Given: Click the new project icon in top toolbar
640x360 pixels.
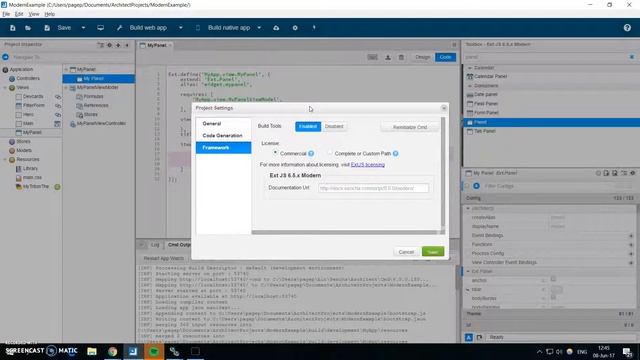Looking at the screenshot, I should click(x=12, y=28).
